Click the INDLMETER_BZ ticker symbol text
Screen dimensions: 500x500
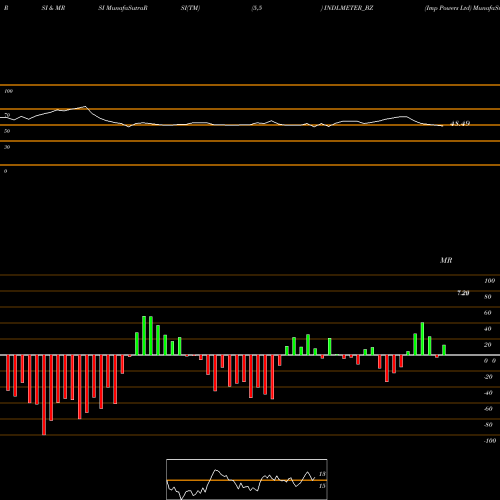(349, 8)
